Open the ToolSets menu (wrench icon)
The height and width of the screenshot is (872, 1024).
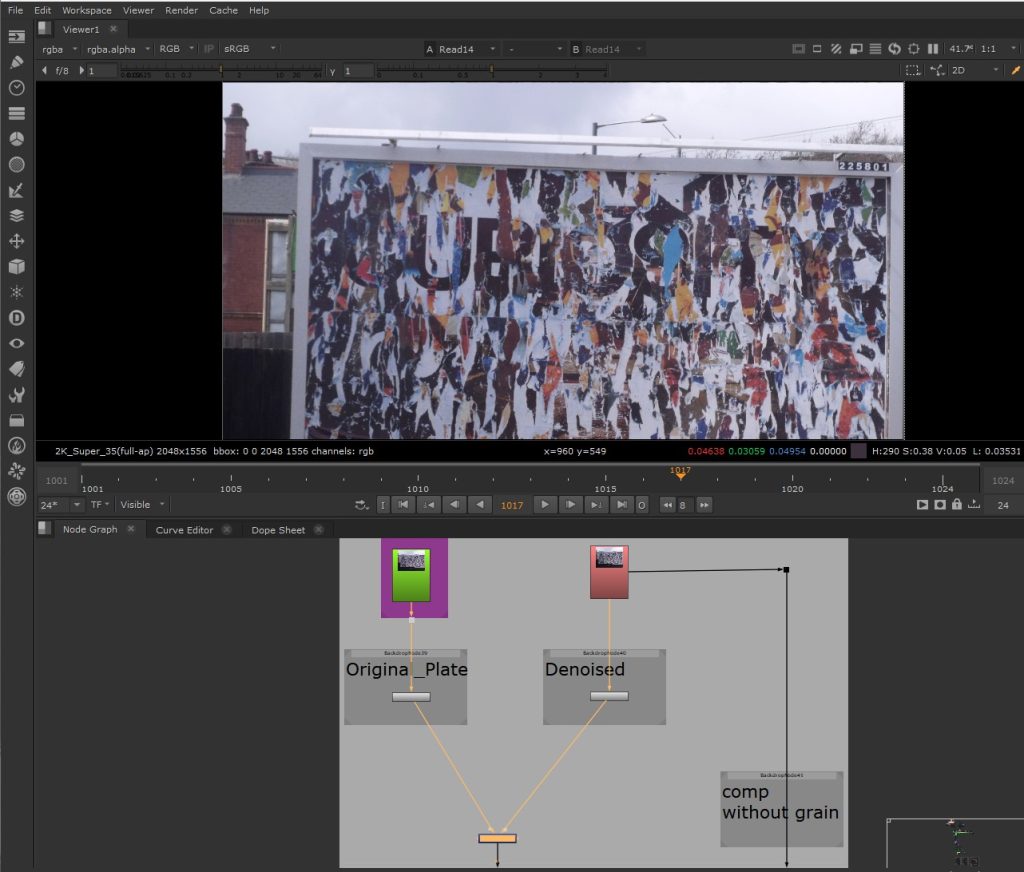pyautogui.click(x=16, y=395)
